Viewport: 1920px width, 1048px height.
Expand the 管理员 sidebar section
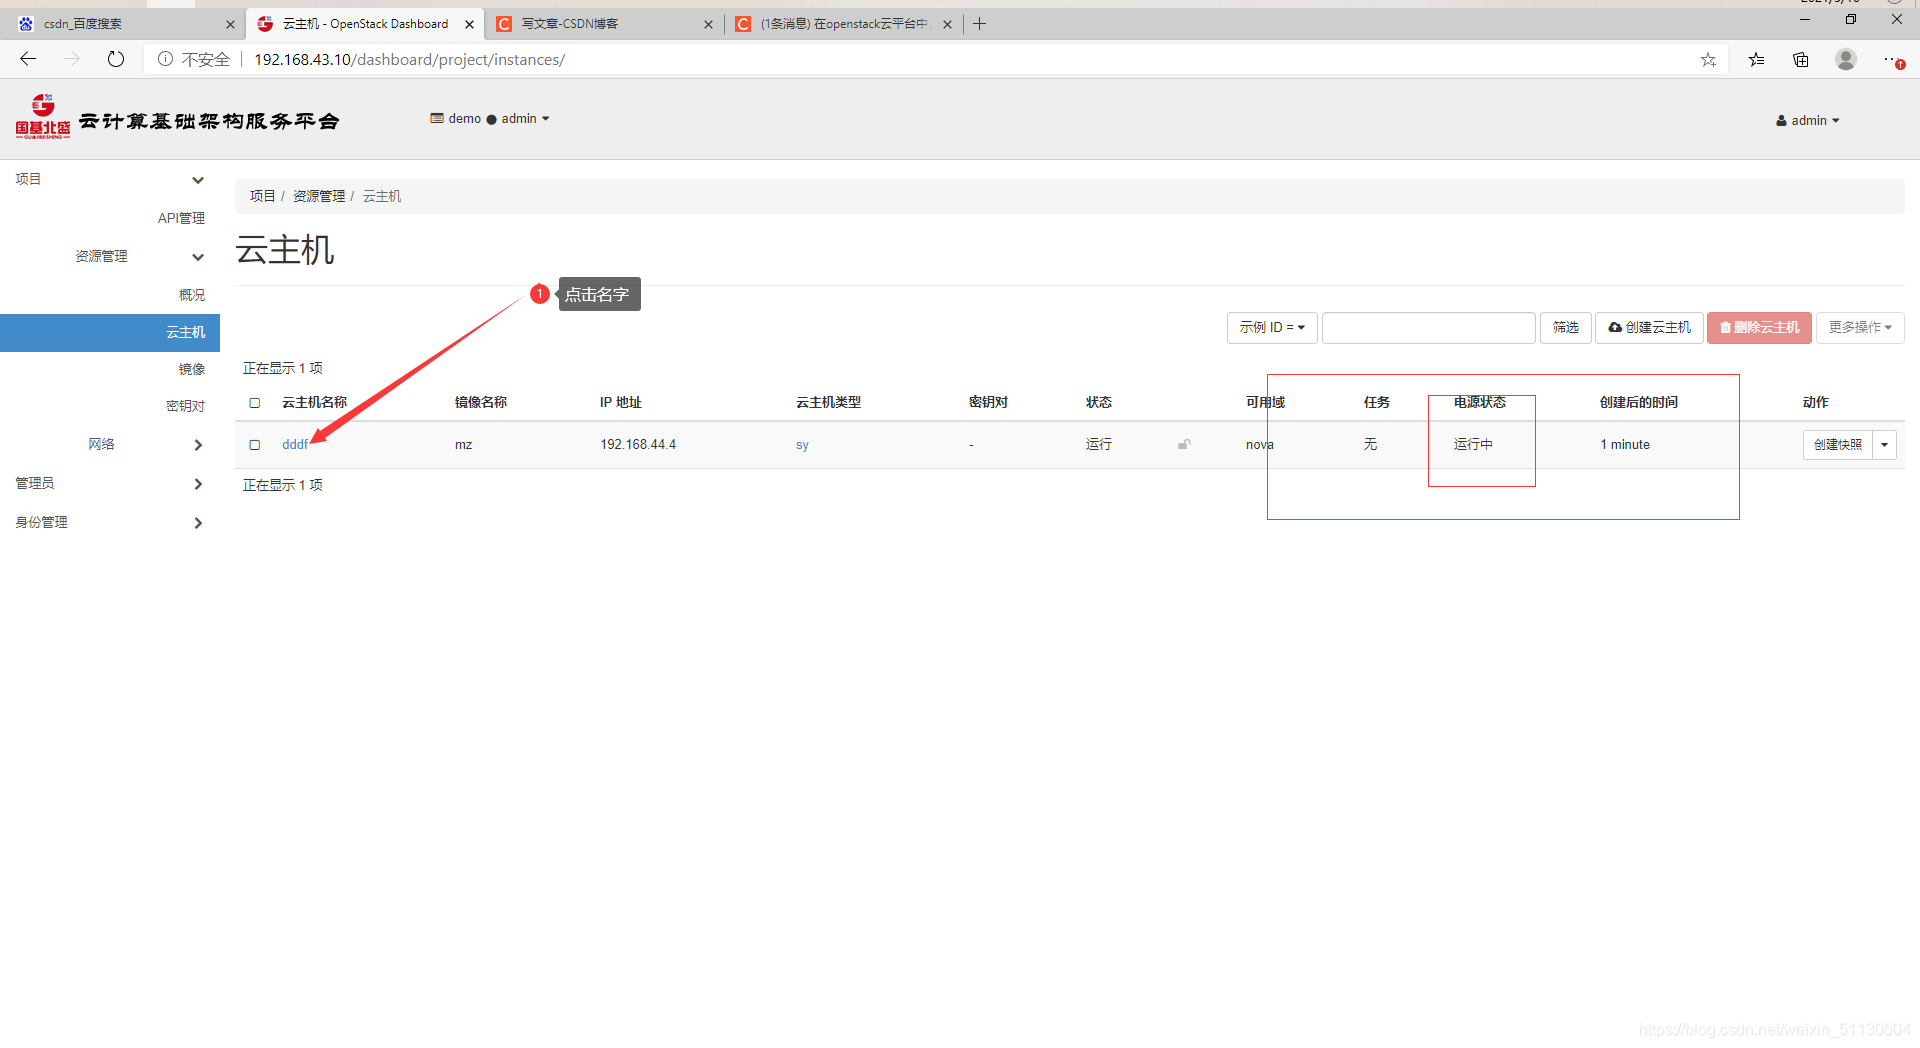(198, 484)
